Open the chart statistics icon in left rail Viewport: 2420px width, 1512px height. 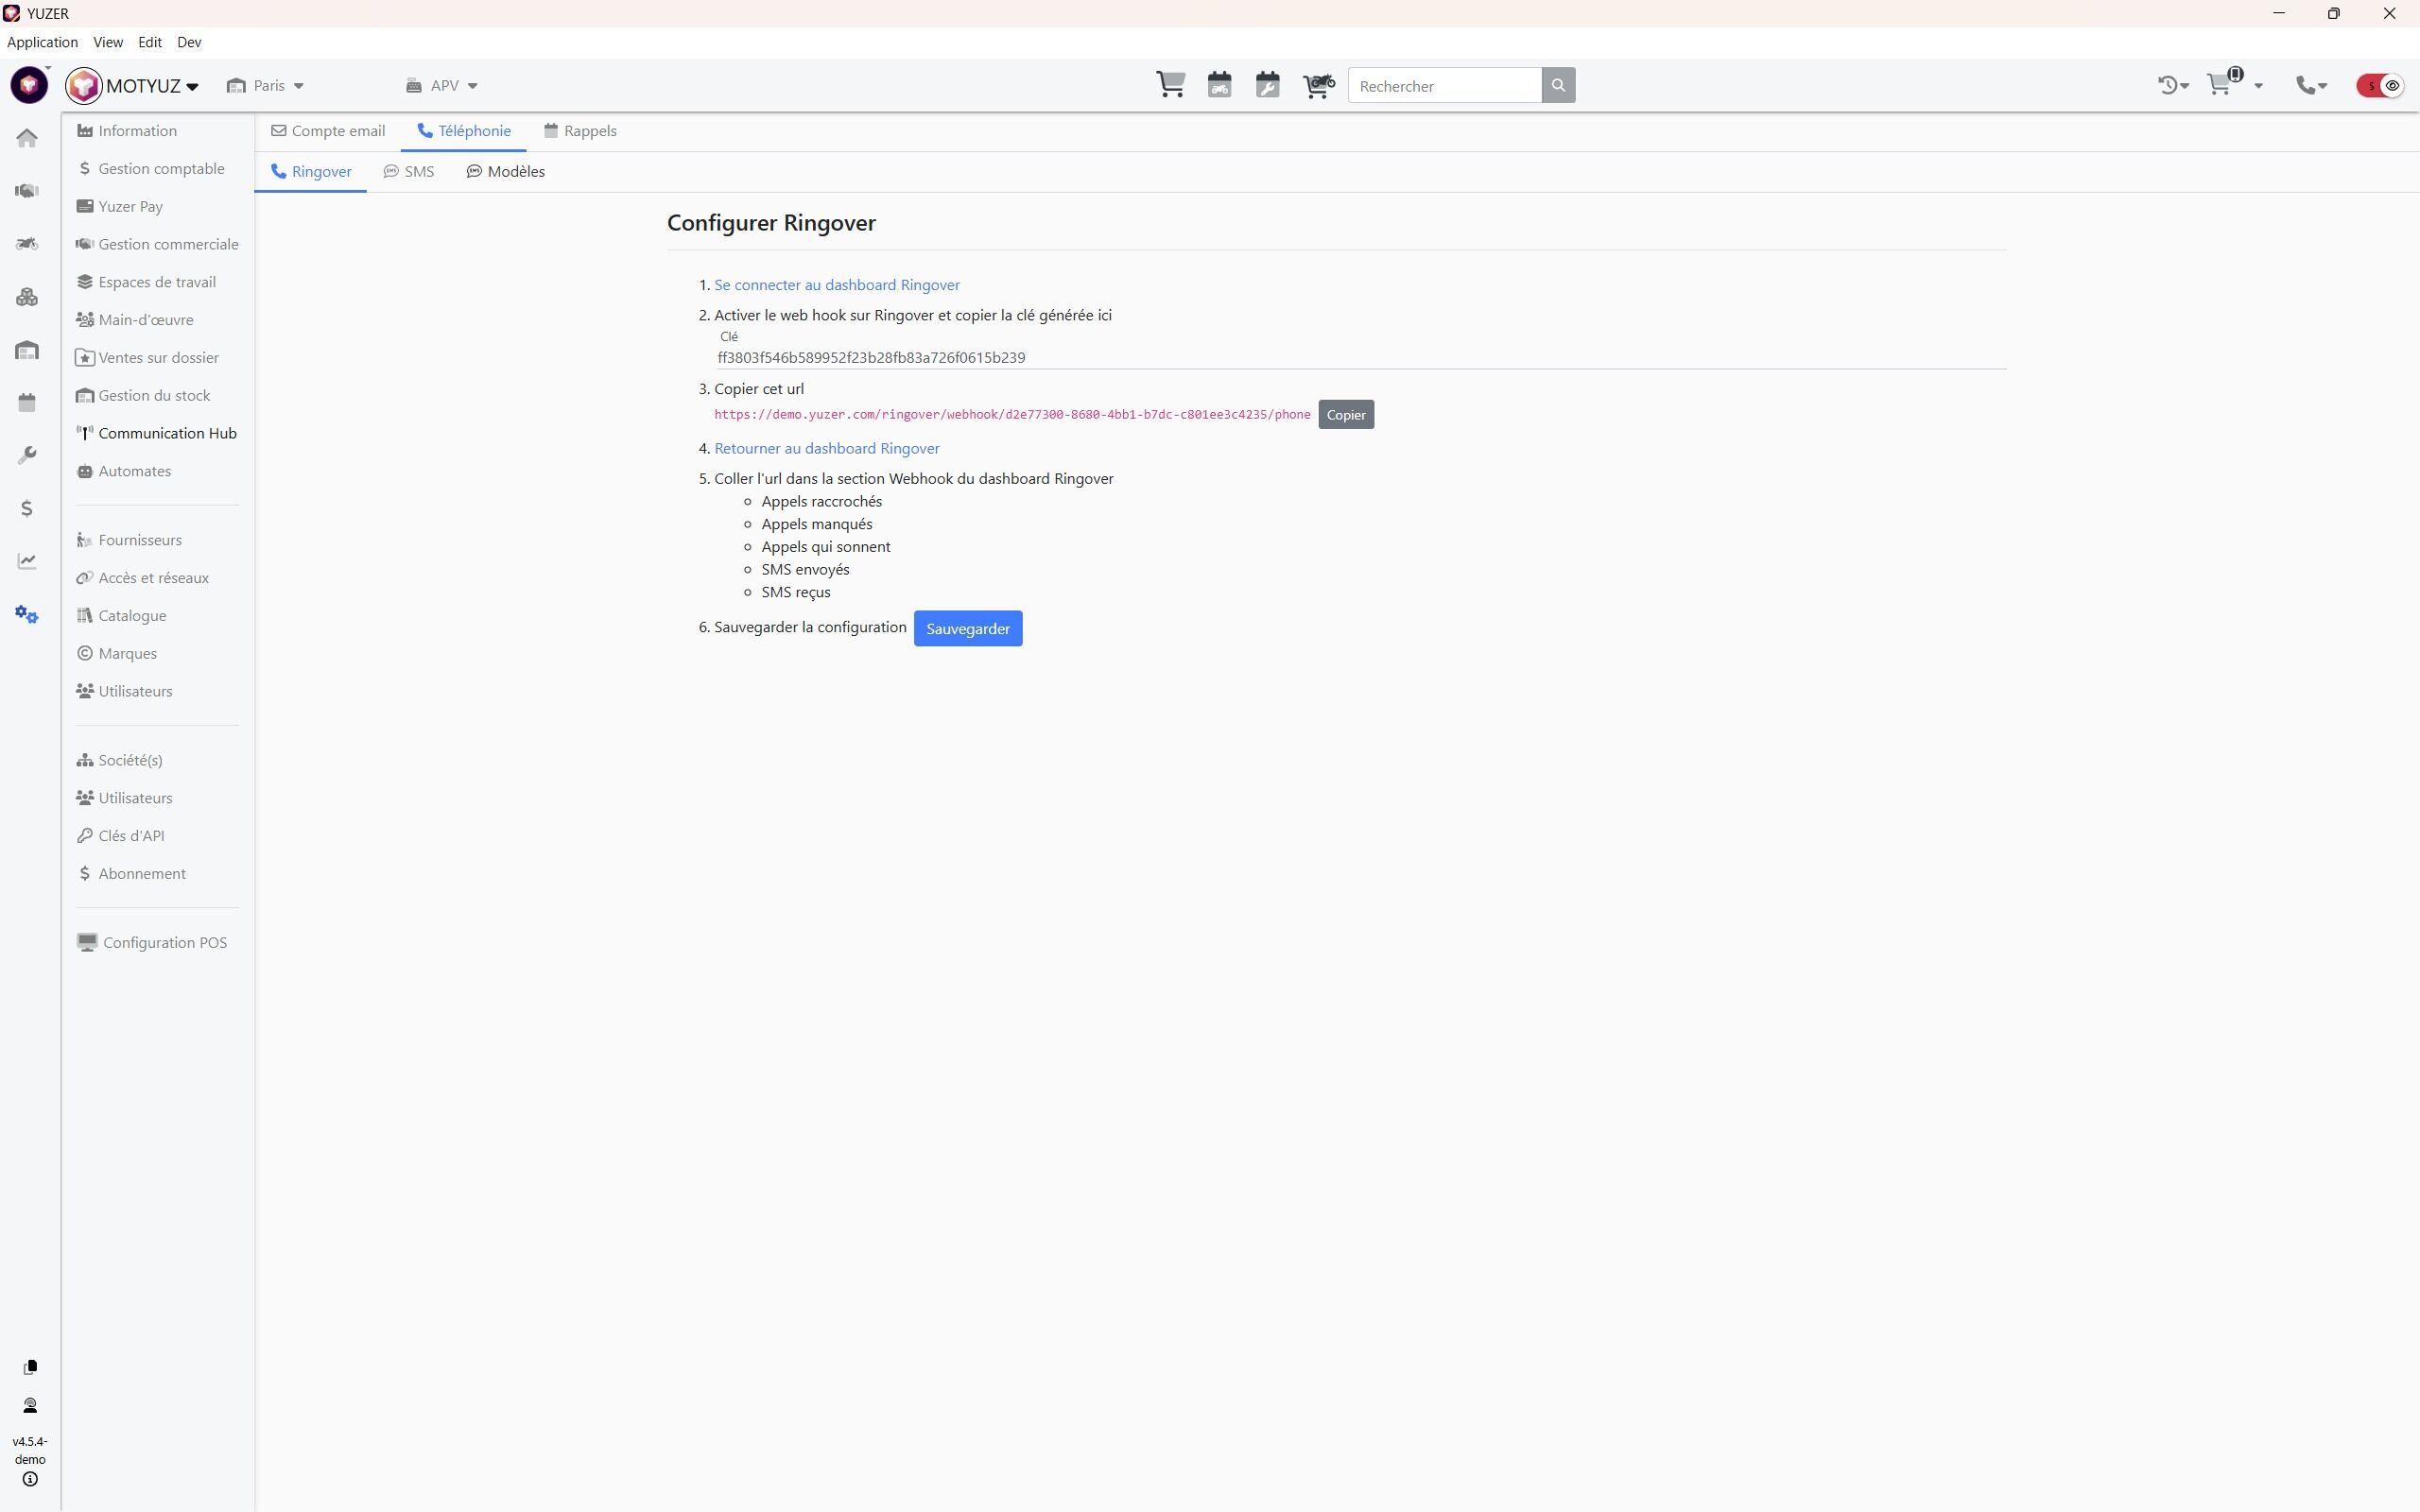[x=27, y=561]
